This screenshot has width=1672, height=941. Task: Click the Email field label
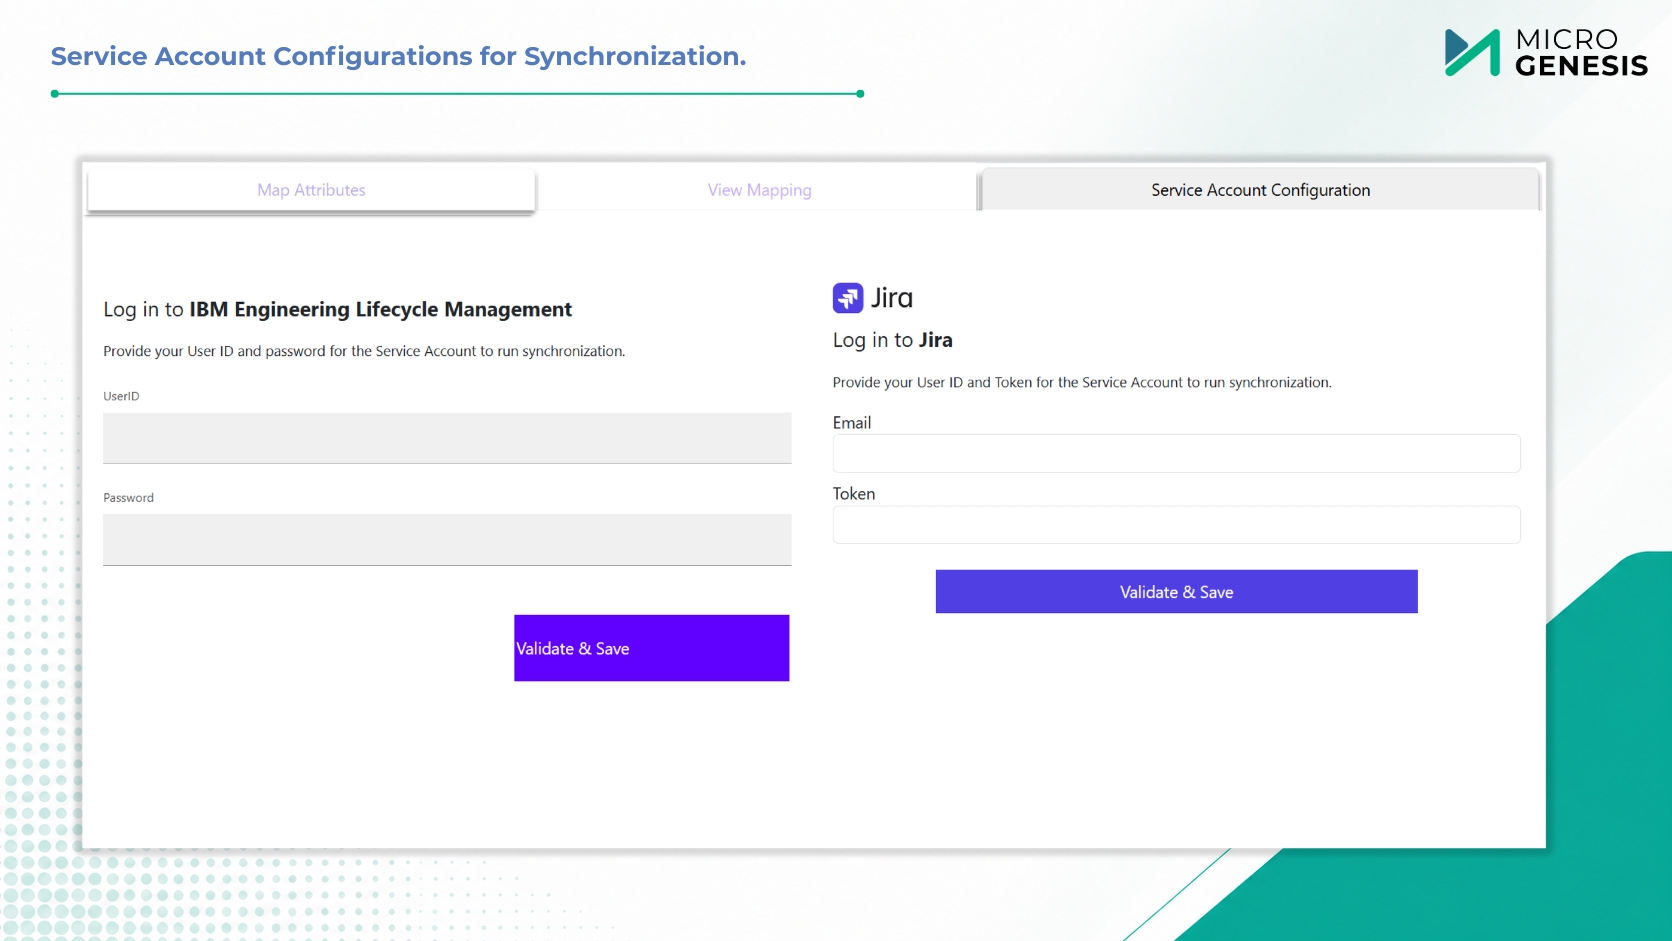(x=852, y=422)
